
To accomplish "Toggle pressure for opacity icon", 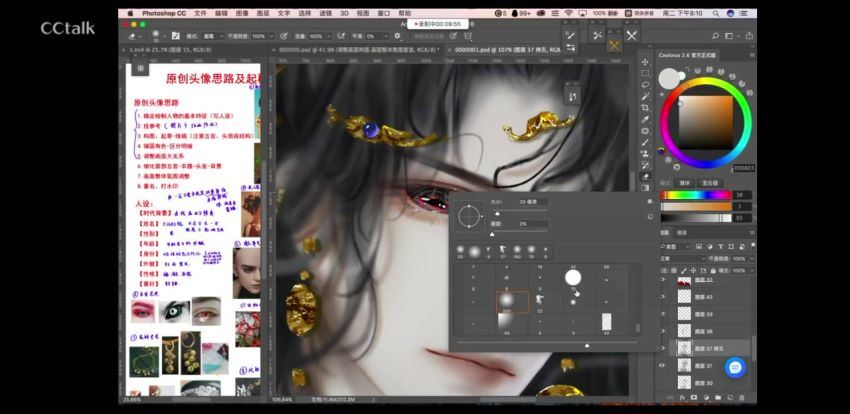I will 283,36.
